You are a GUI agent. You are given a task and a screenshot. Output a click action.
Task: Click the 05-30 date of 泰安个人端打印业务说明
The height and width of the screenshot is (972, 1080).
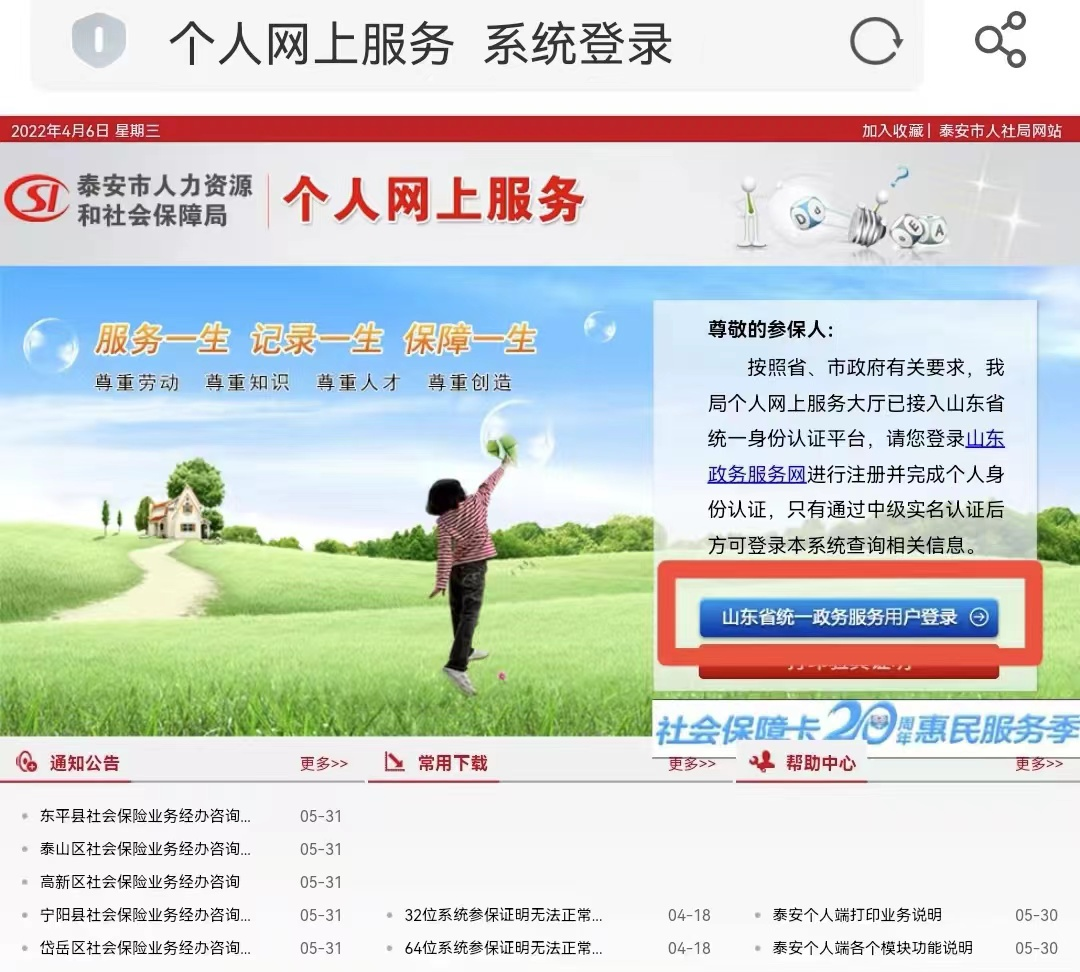coord(1036,915)
